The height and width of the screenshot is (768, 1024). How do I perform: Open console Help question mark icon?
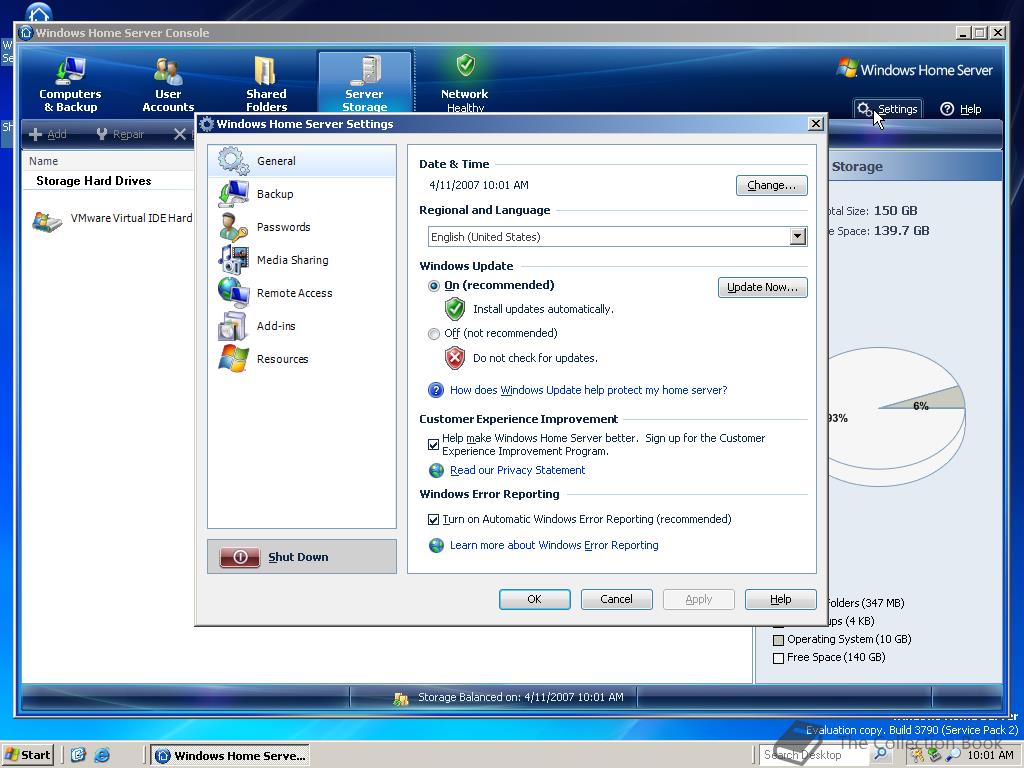pos(947,109)
